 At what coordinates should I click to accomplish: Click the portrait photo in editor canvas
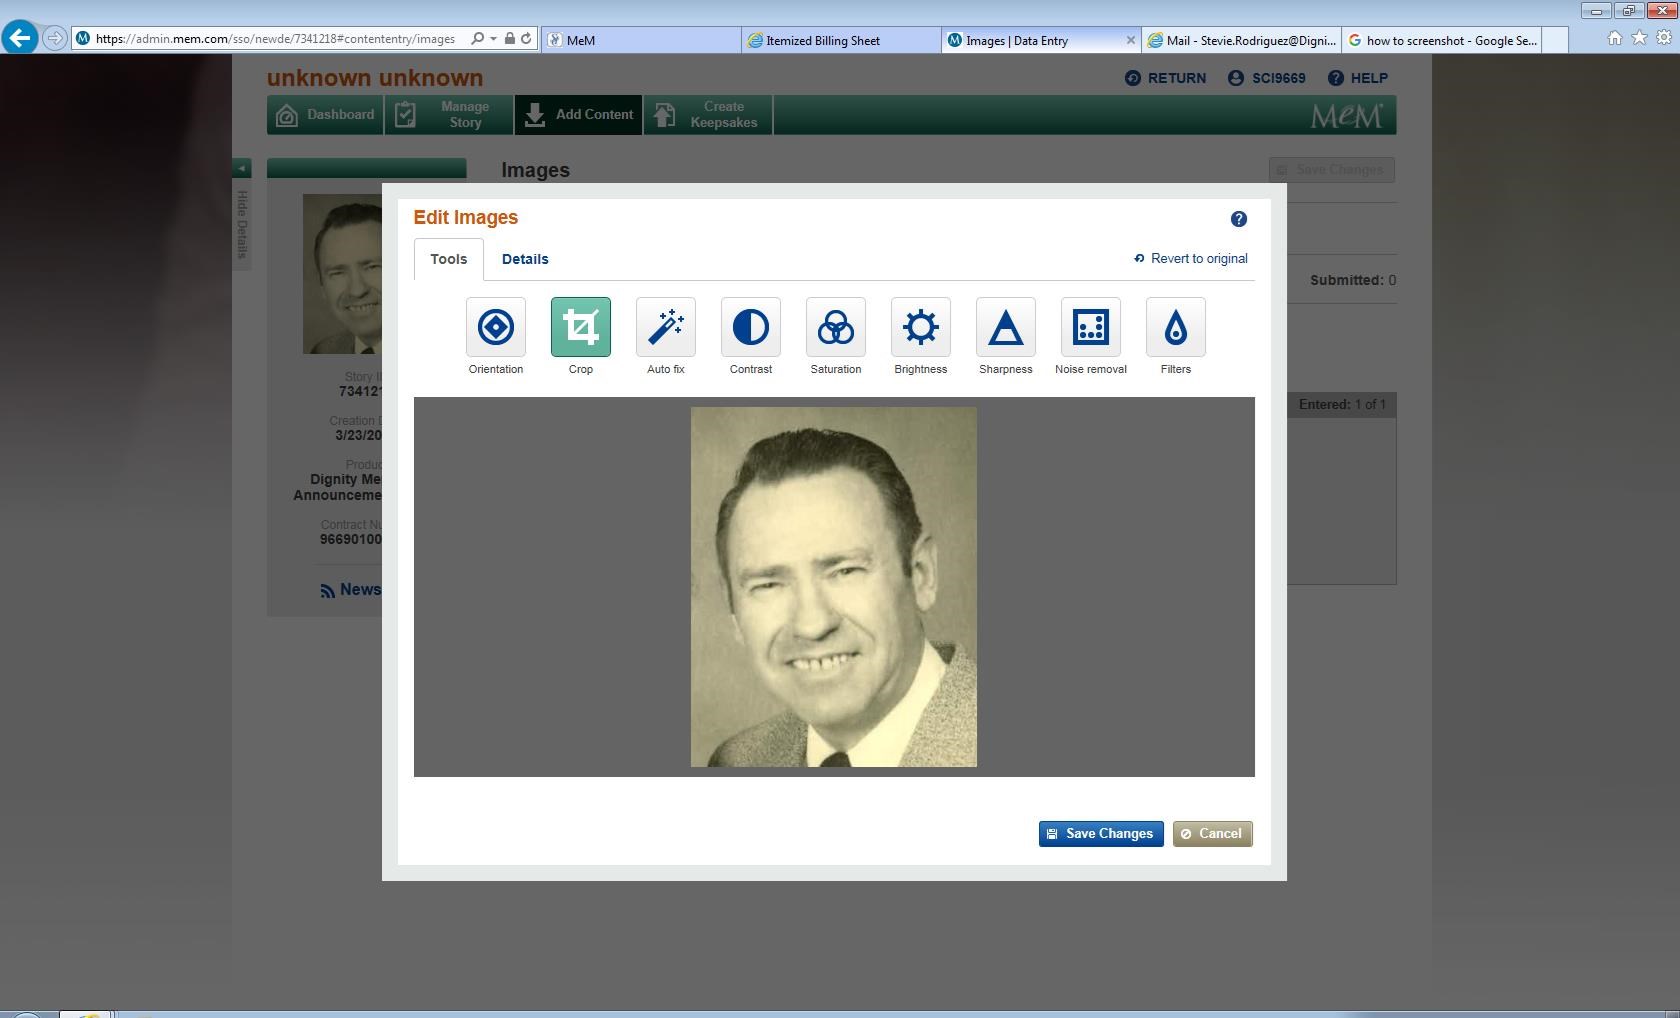click(x=833, y=587)
